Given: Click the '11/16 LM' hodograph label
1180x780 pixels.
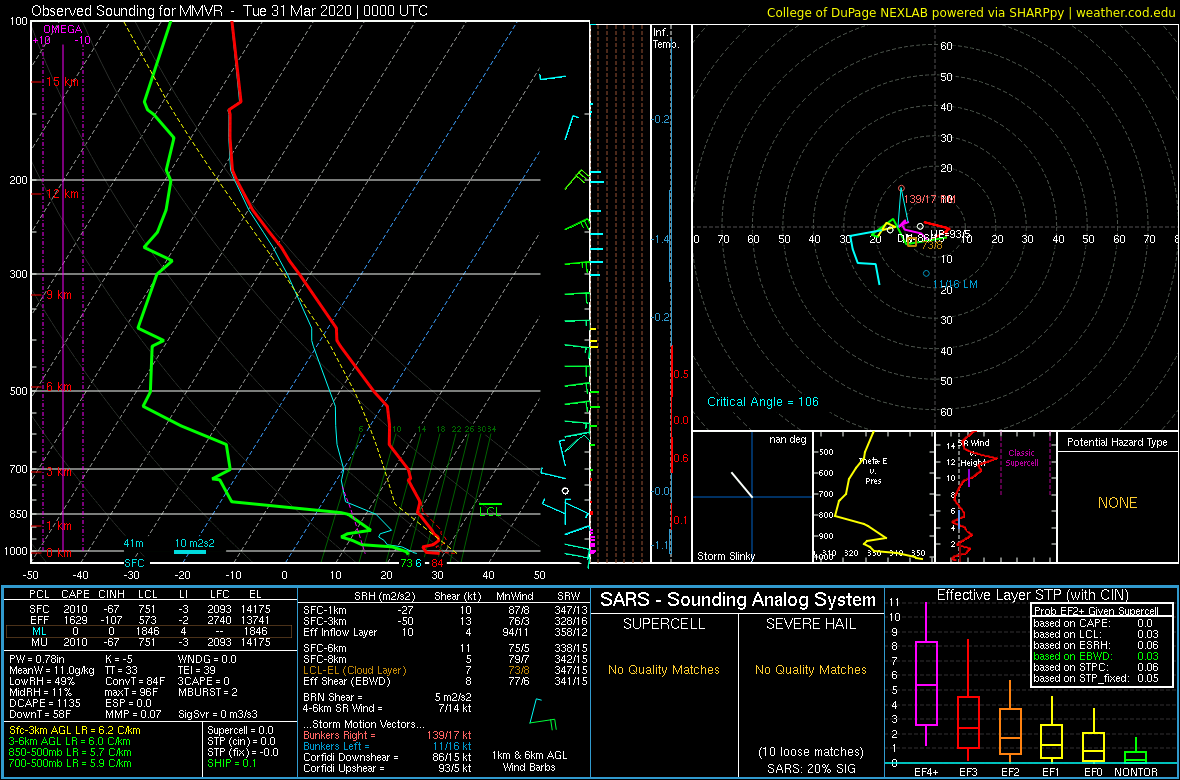Looking at the screenshot, I should coord(953,284).
